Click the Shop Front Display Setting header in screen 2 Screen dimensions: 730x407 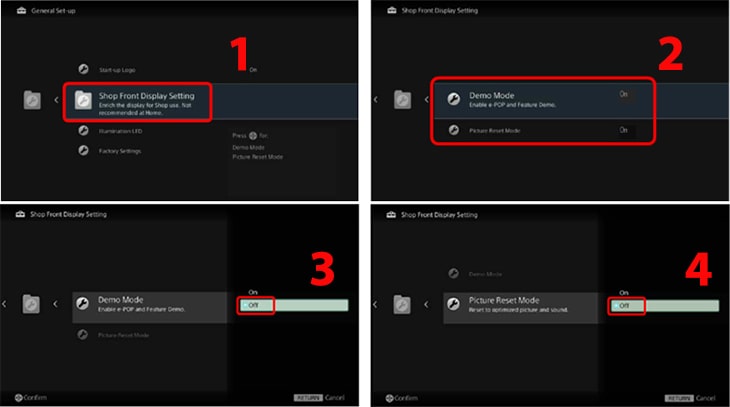click(x=439, y=10)
